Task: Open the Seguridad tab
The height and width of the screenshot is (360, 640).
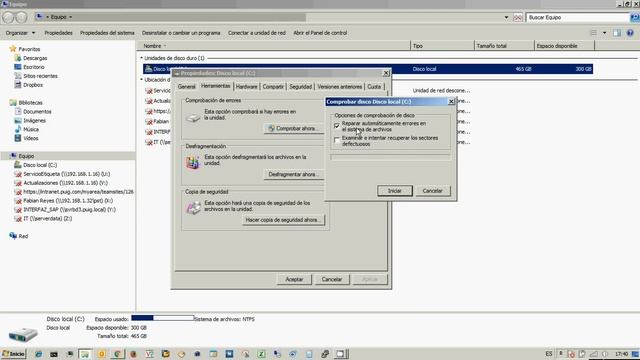Action: (300, 87)
